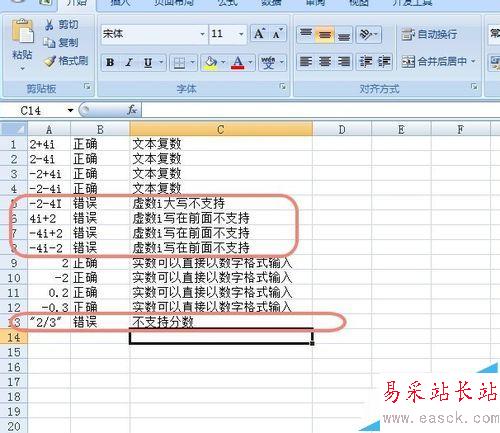Apply yellow fill color bucket

pyautogui.click(x=211, y=62)
